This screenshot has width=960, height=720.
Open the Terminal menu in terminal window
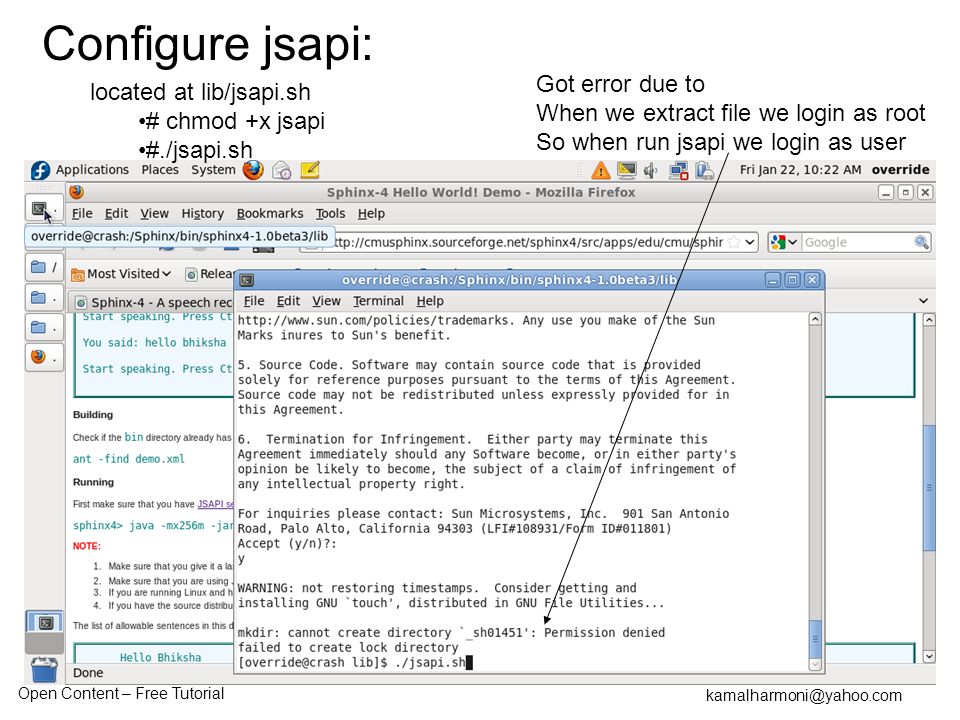(378, 301)
